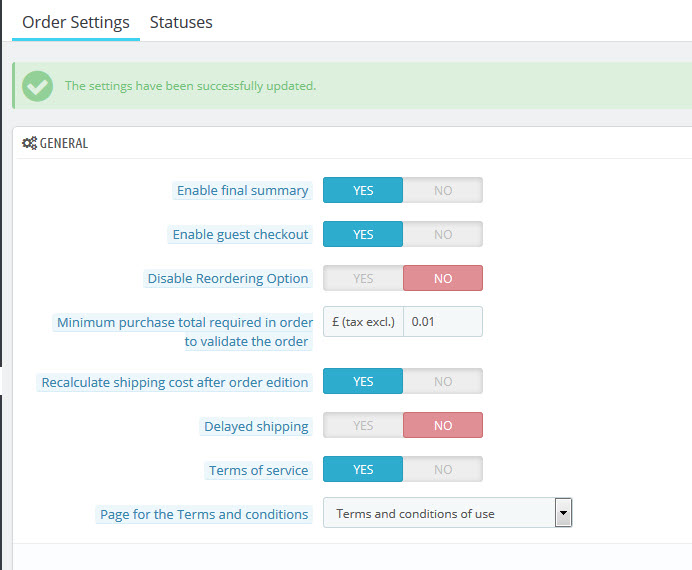
Task: Click the Page for the Terms and conditions label
Action: 204,514
